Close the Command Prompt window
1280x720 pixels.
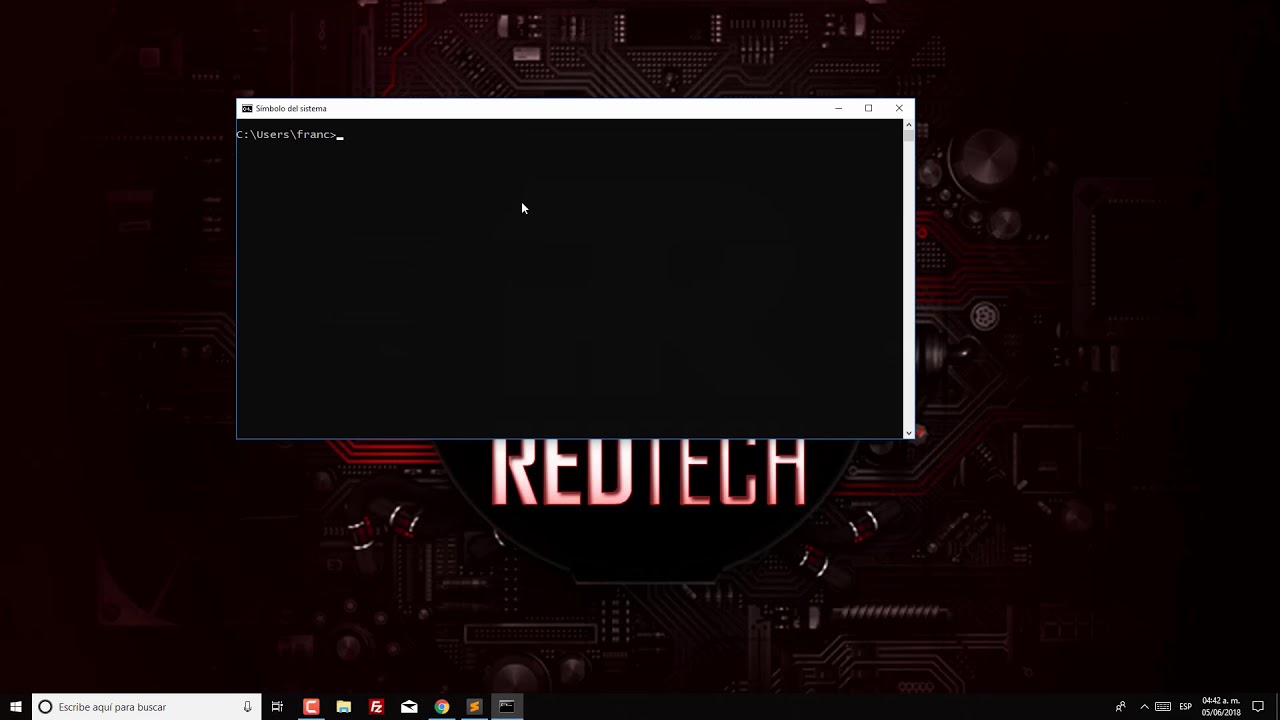point(899,108)
